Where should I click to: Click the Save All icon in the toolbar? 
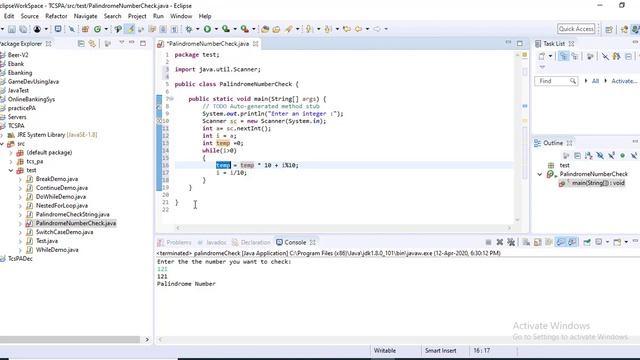[23, 29]
